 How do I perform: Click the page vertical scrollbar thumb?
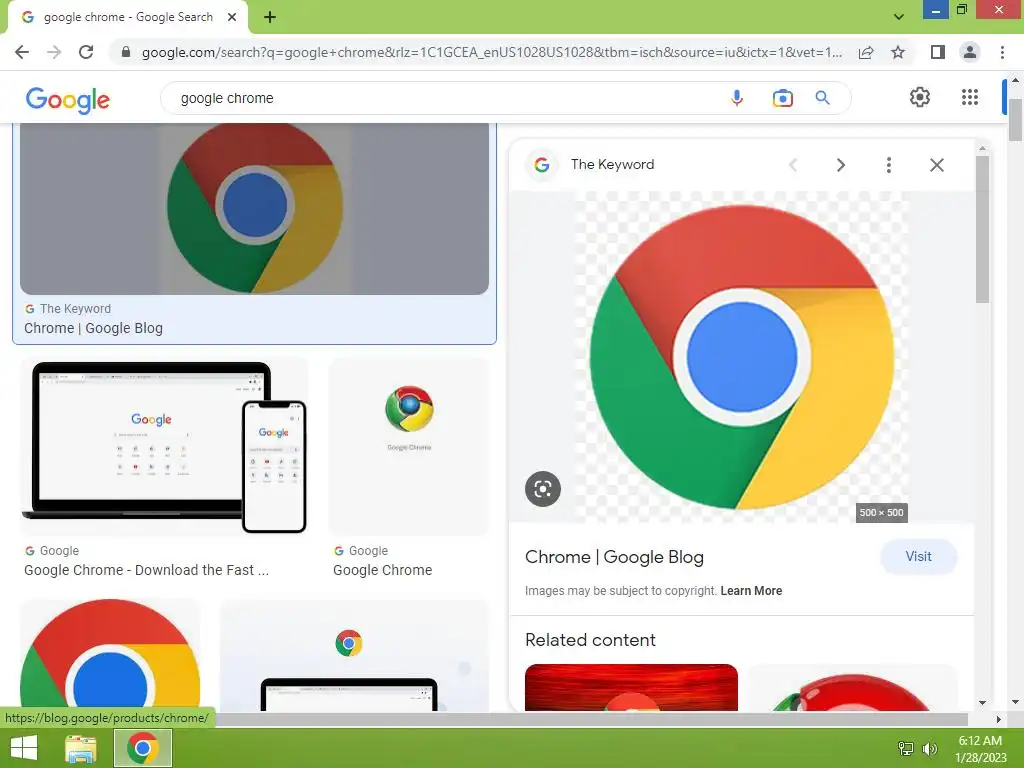tap(1015, 120)
